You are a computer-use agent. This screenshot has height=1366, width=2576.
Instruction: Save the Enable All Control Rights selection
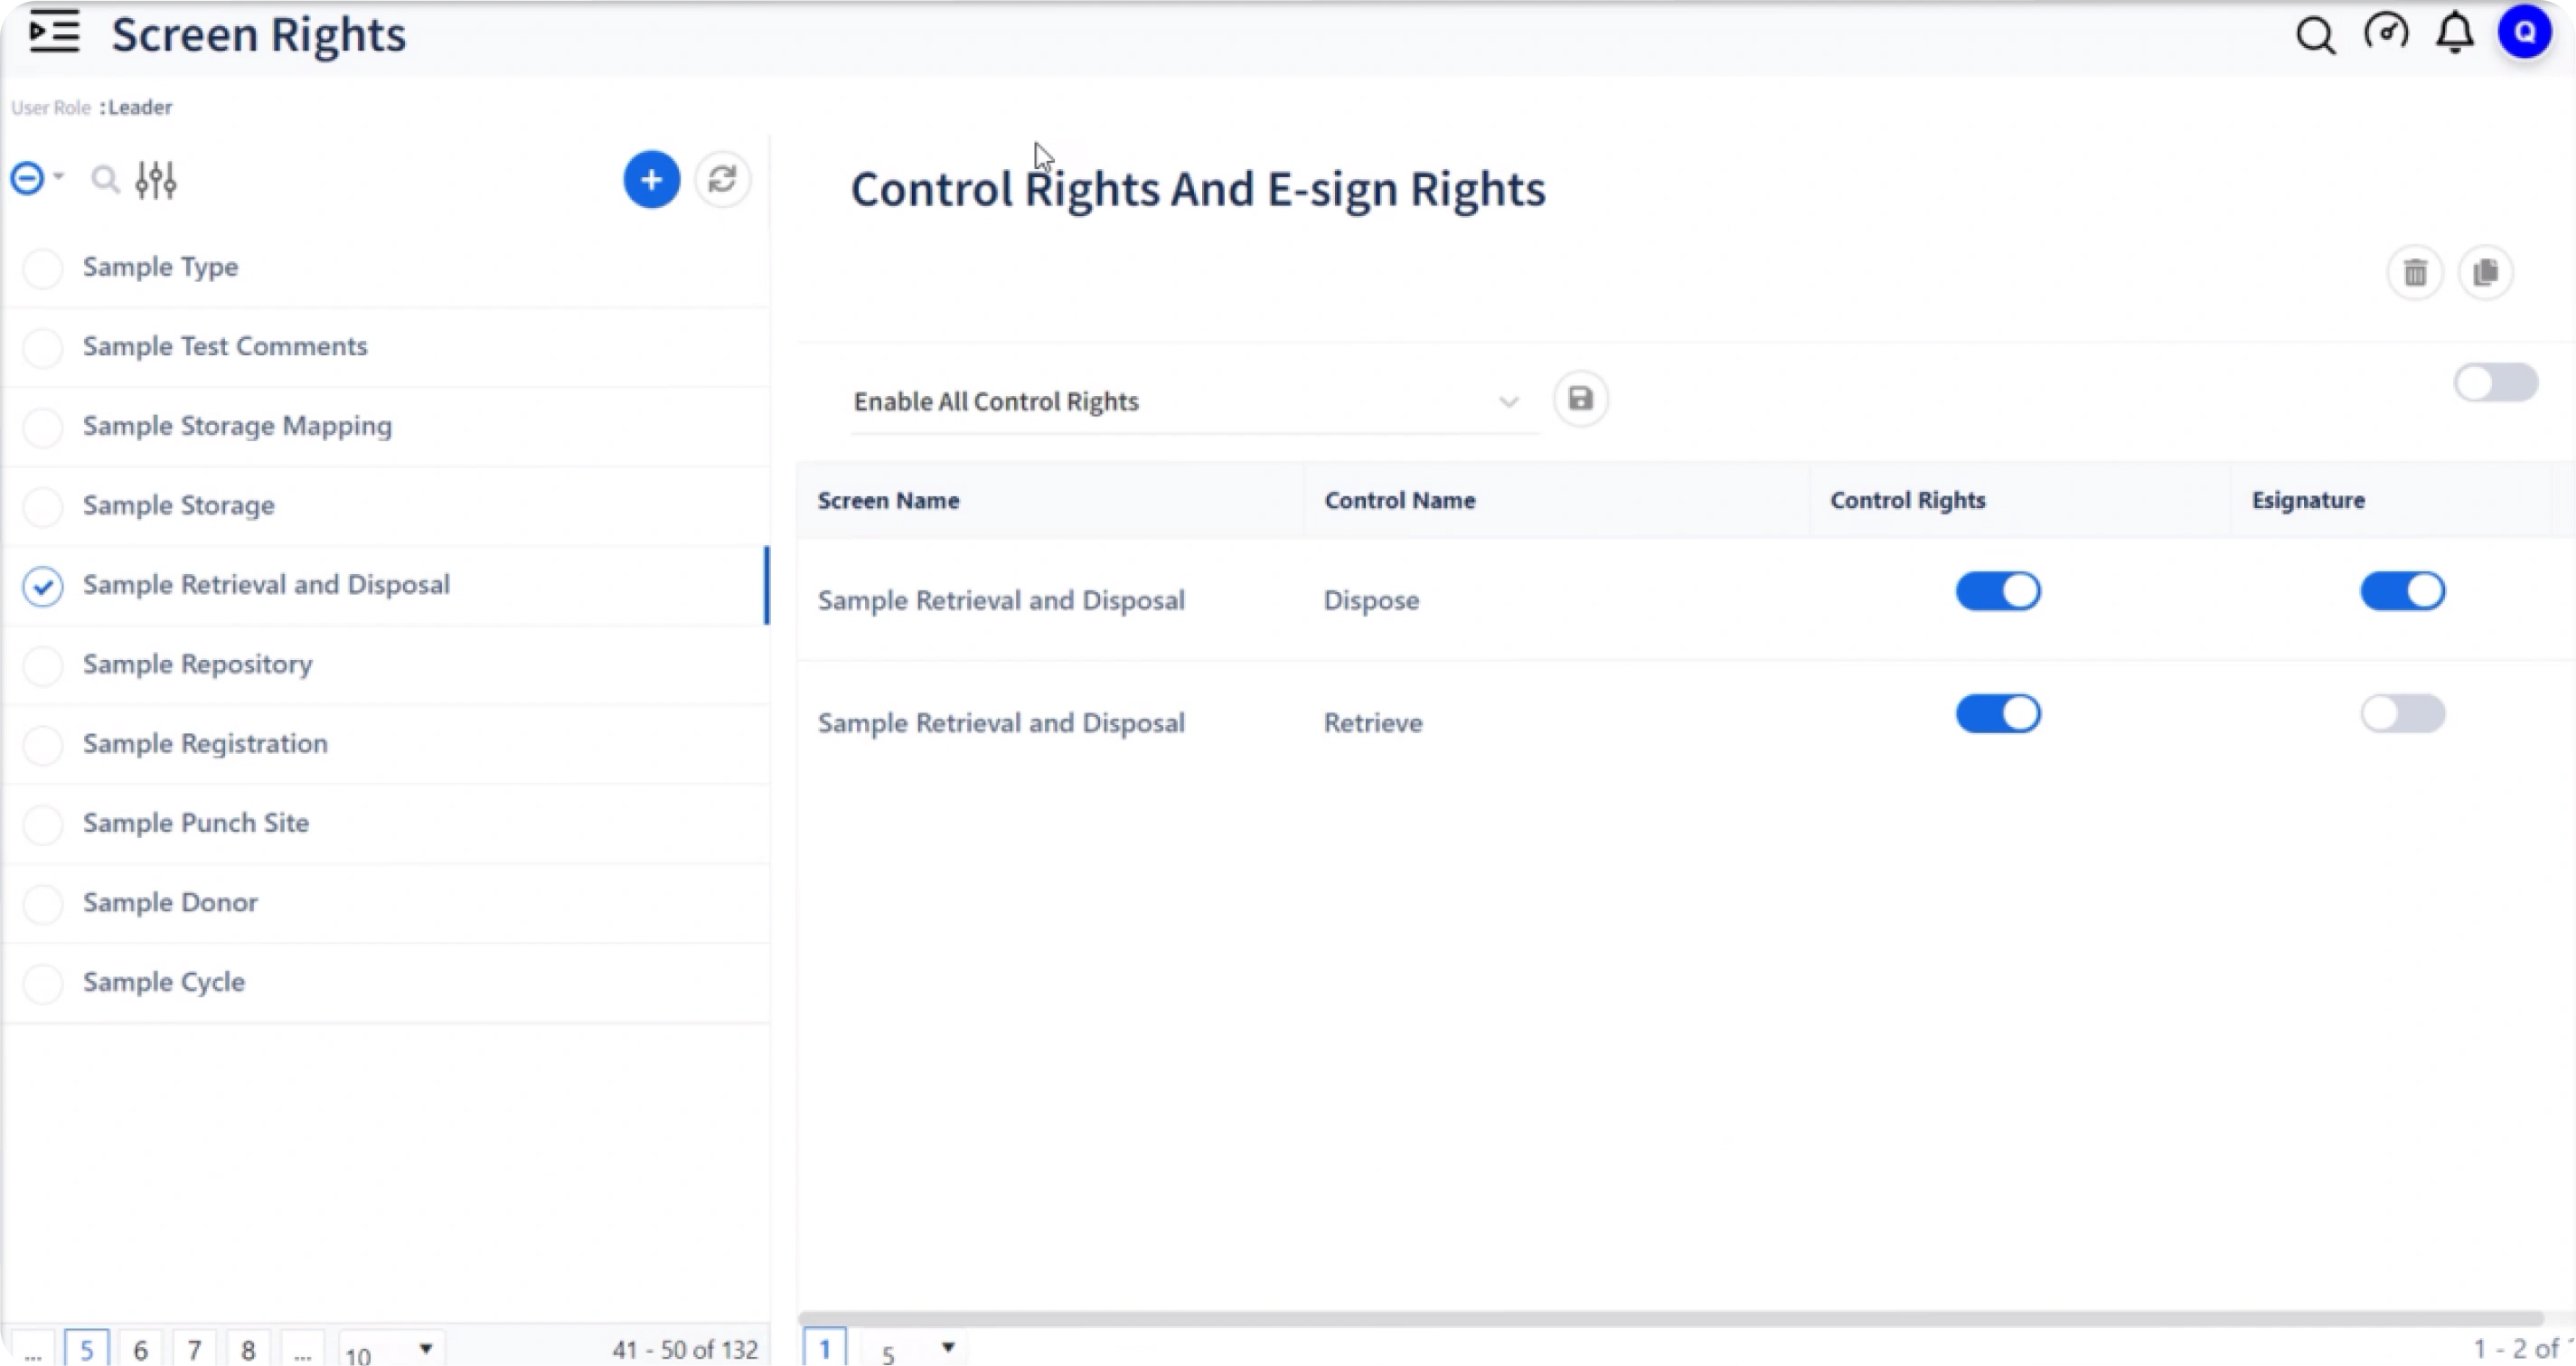(x=1580, y=399)
